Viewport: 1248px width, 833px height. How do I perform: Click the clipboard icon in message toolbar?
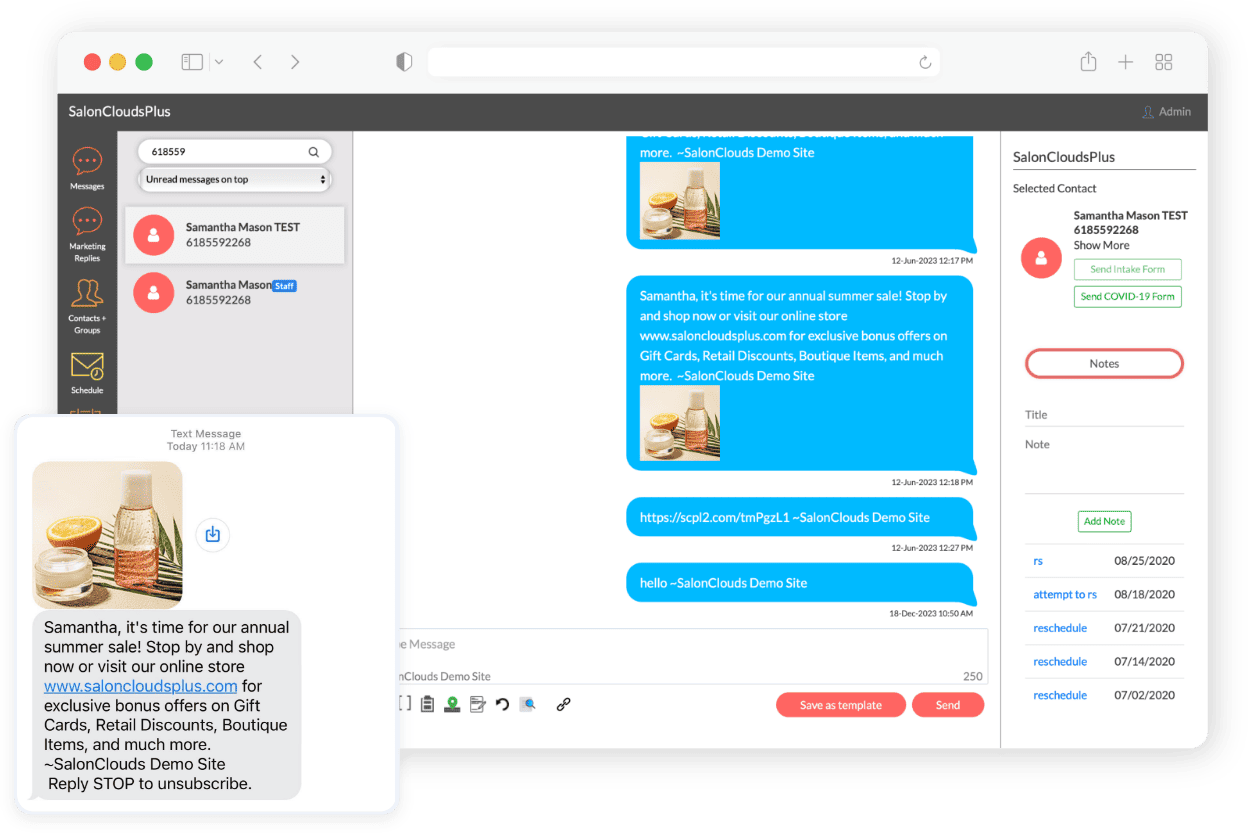click(428, 704)
